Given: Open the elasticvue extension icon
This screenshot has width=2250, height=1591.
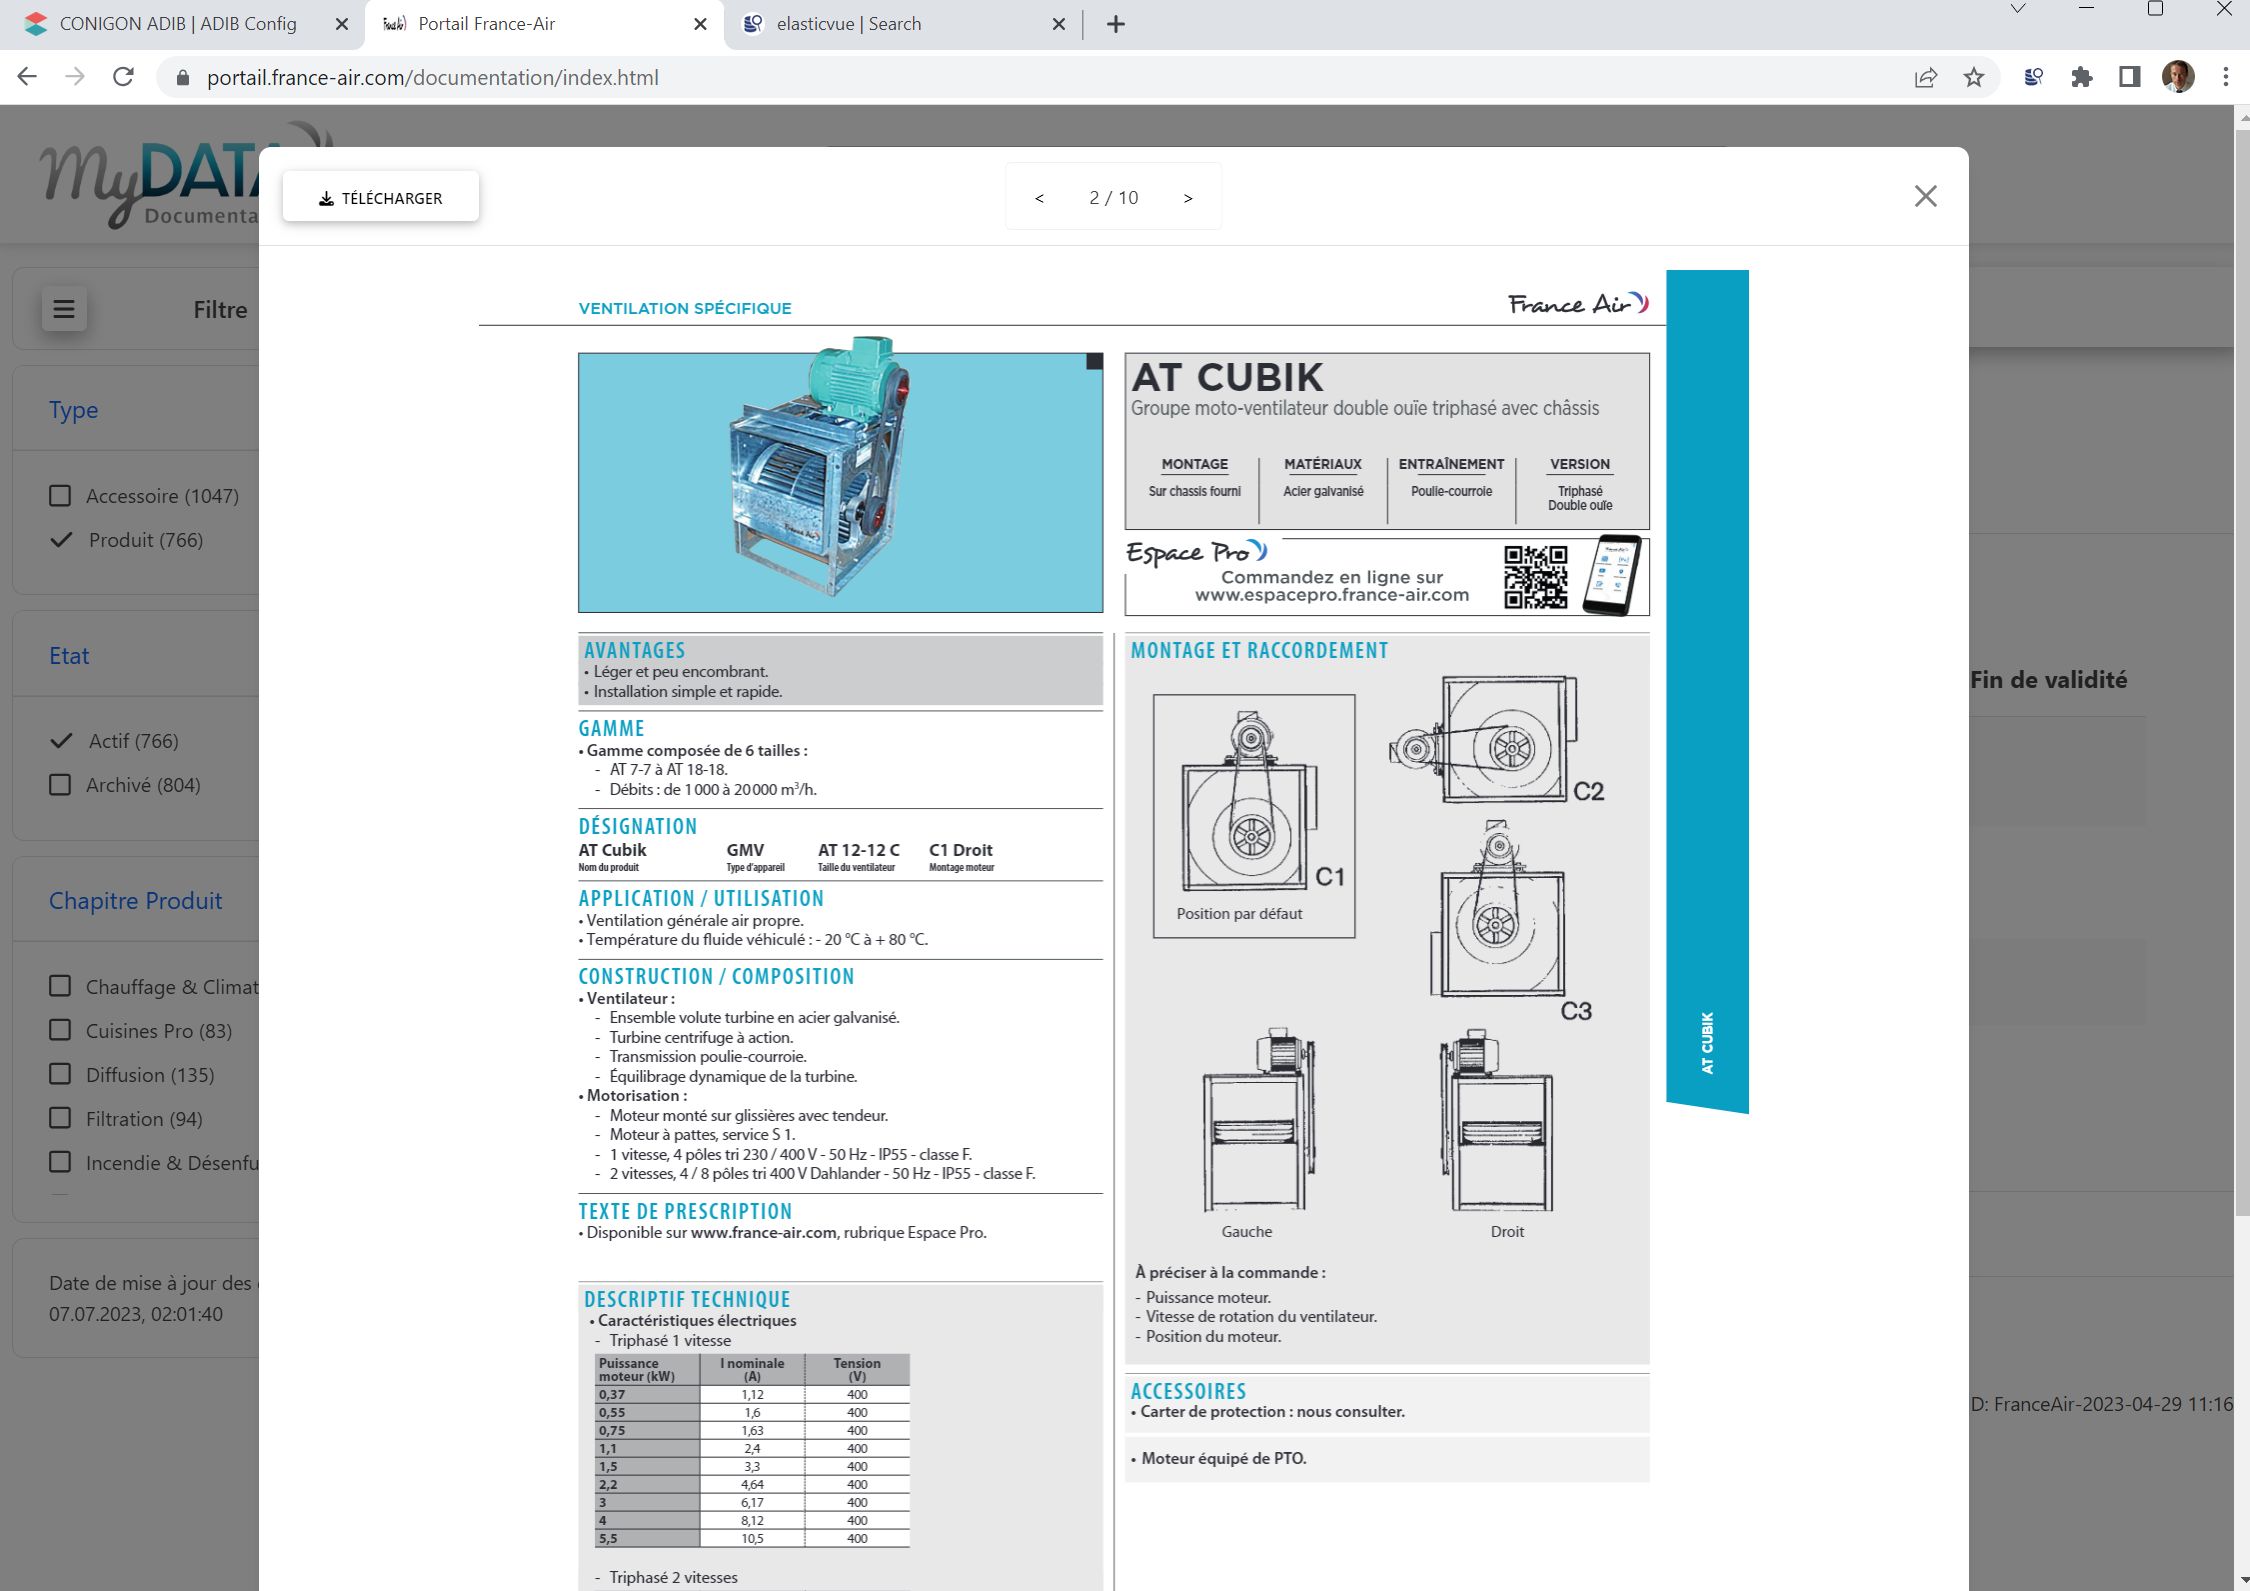Looking at the screenshot, I should pyautogui.click(x=2033, y=77).
